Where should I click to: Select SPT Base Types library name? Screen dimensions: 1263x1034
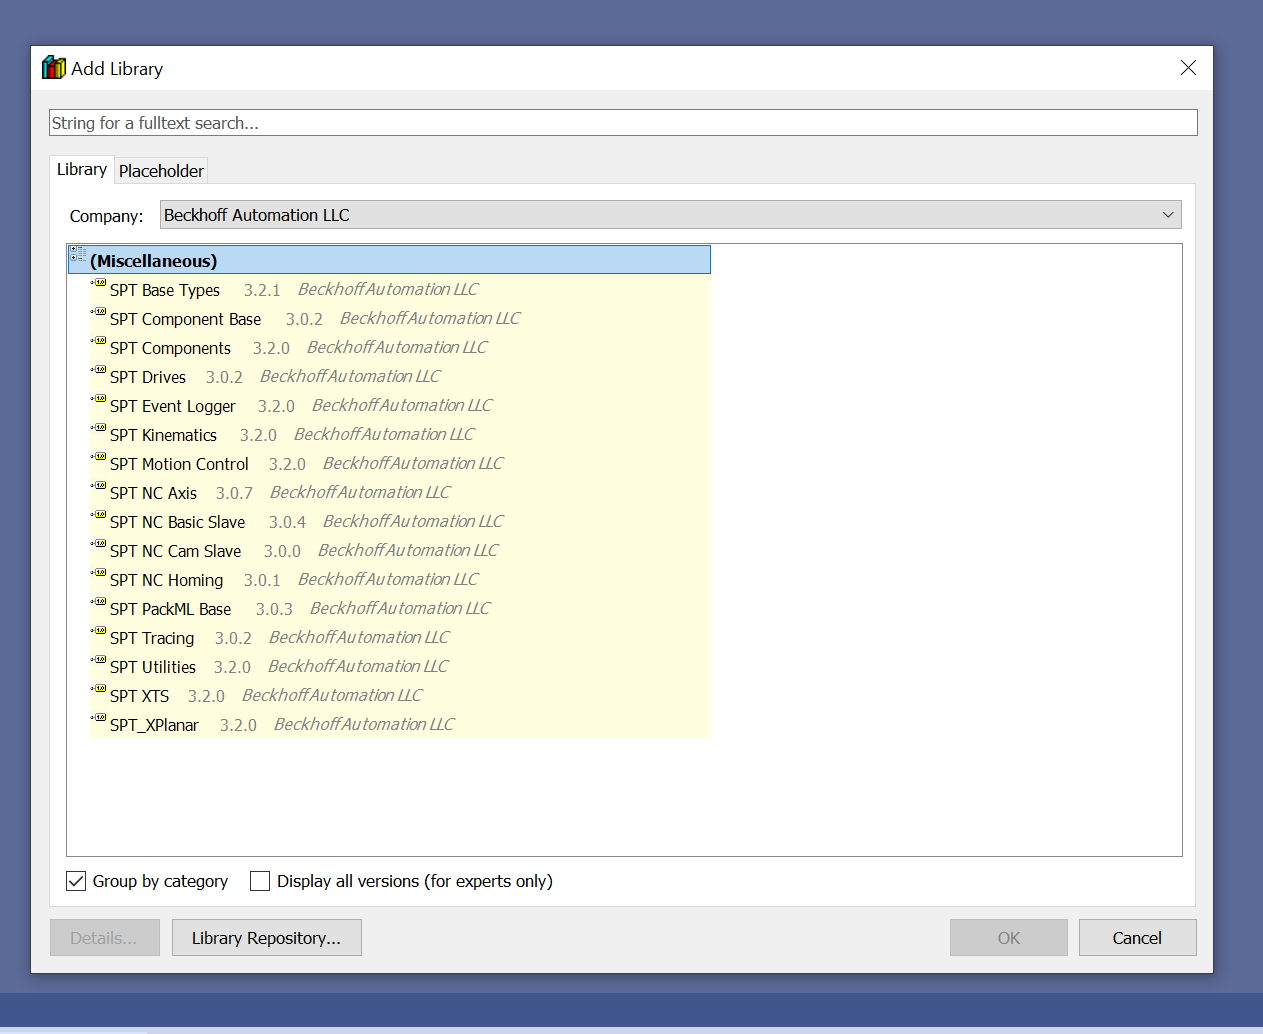165,290
